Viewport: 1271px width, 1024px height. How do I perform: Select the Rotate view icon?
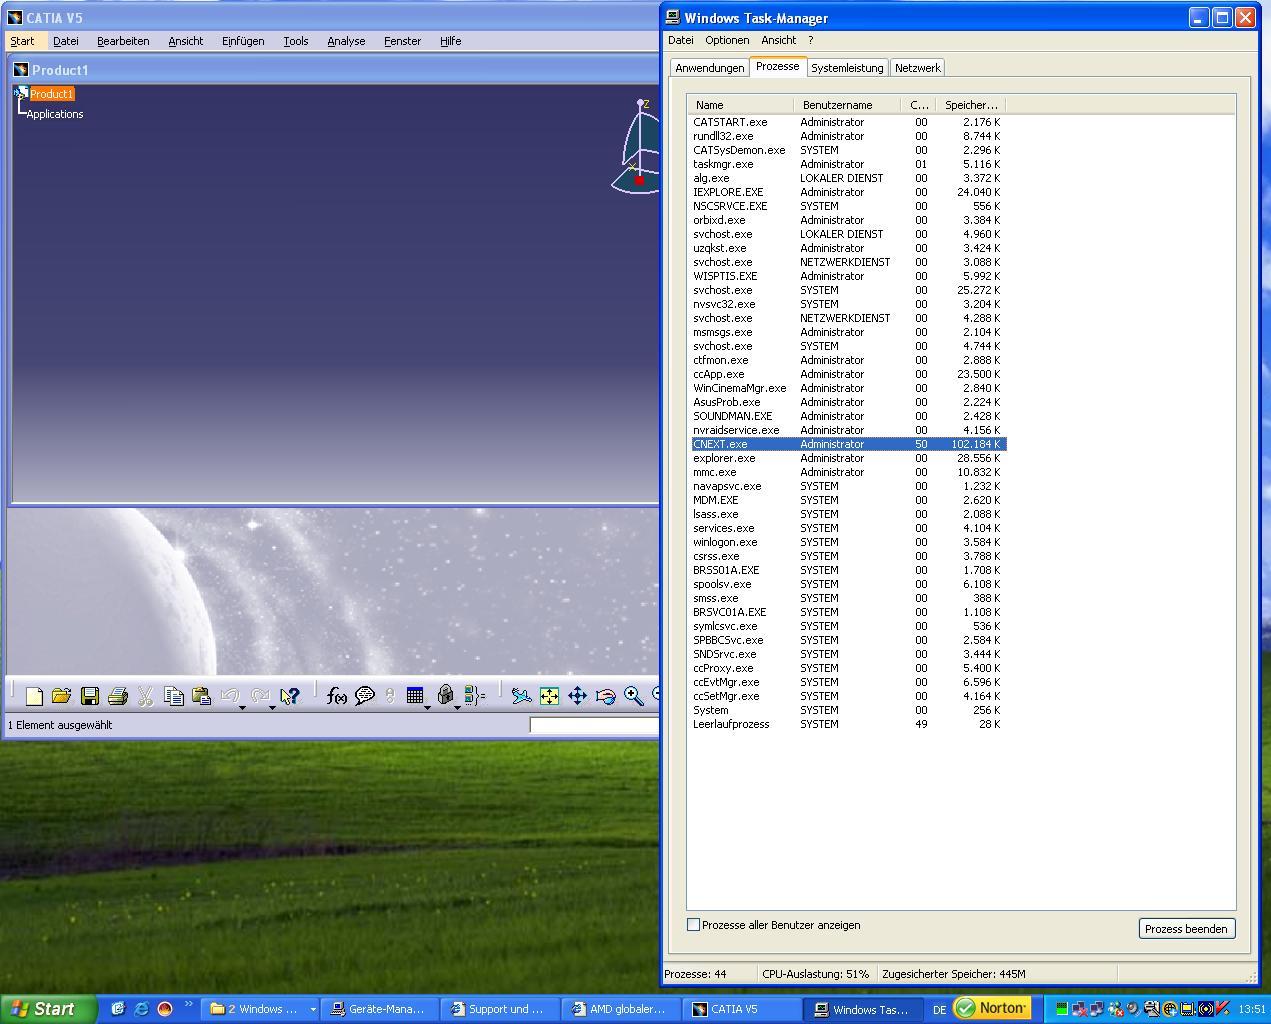pos(605,696)
